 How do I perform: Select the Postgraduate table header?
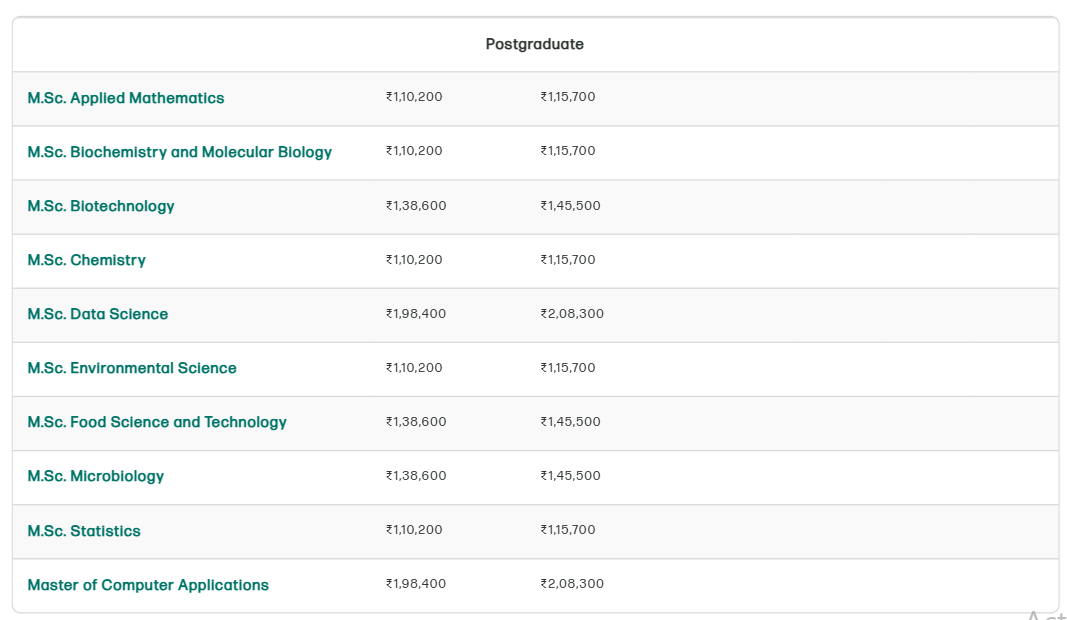[534, 44]
